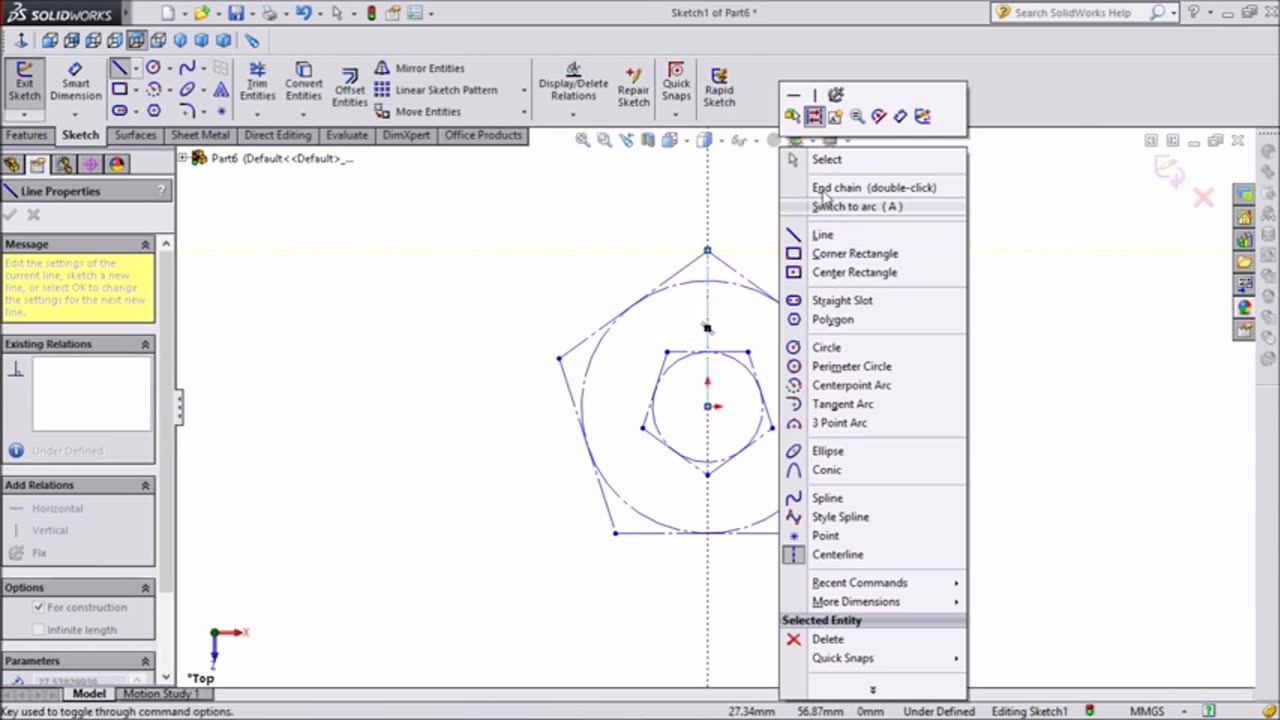1280x720 pixels.
Task: Open the PropertyManager tab icon
Action: 38,165
